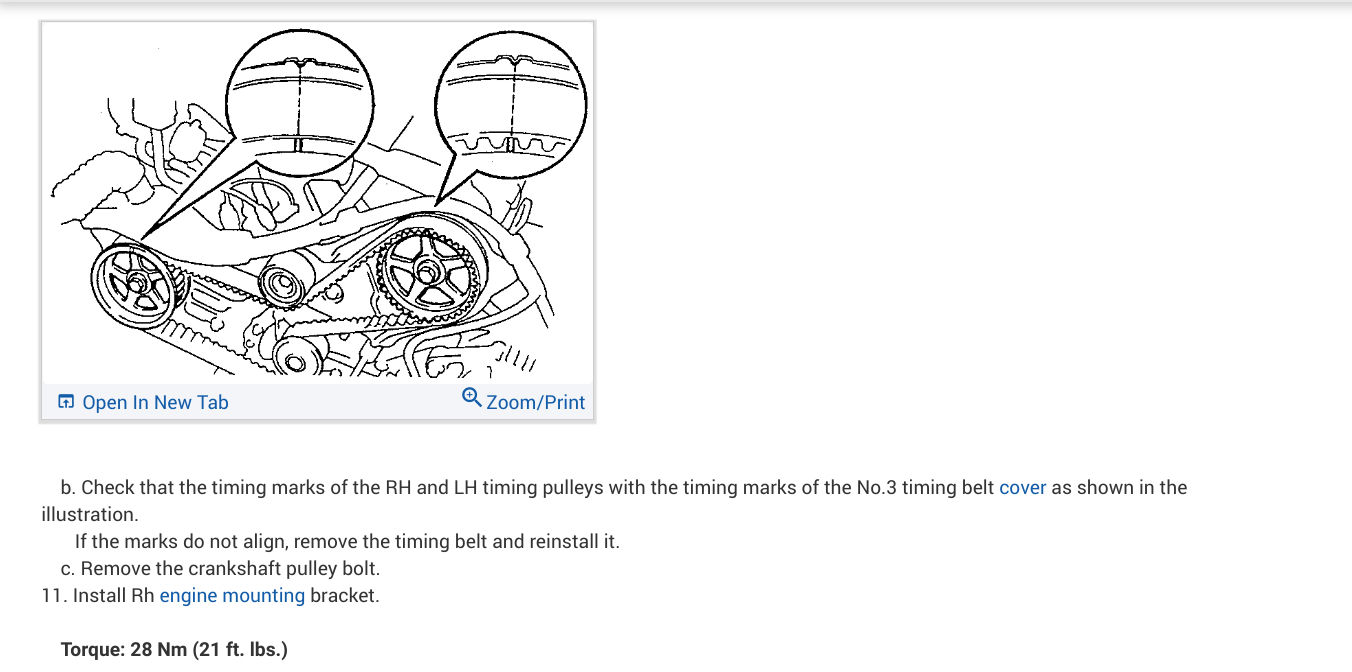Click the 'If the marks do not align' sentence

click(x=347, y=542)
